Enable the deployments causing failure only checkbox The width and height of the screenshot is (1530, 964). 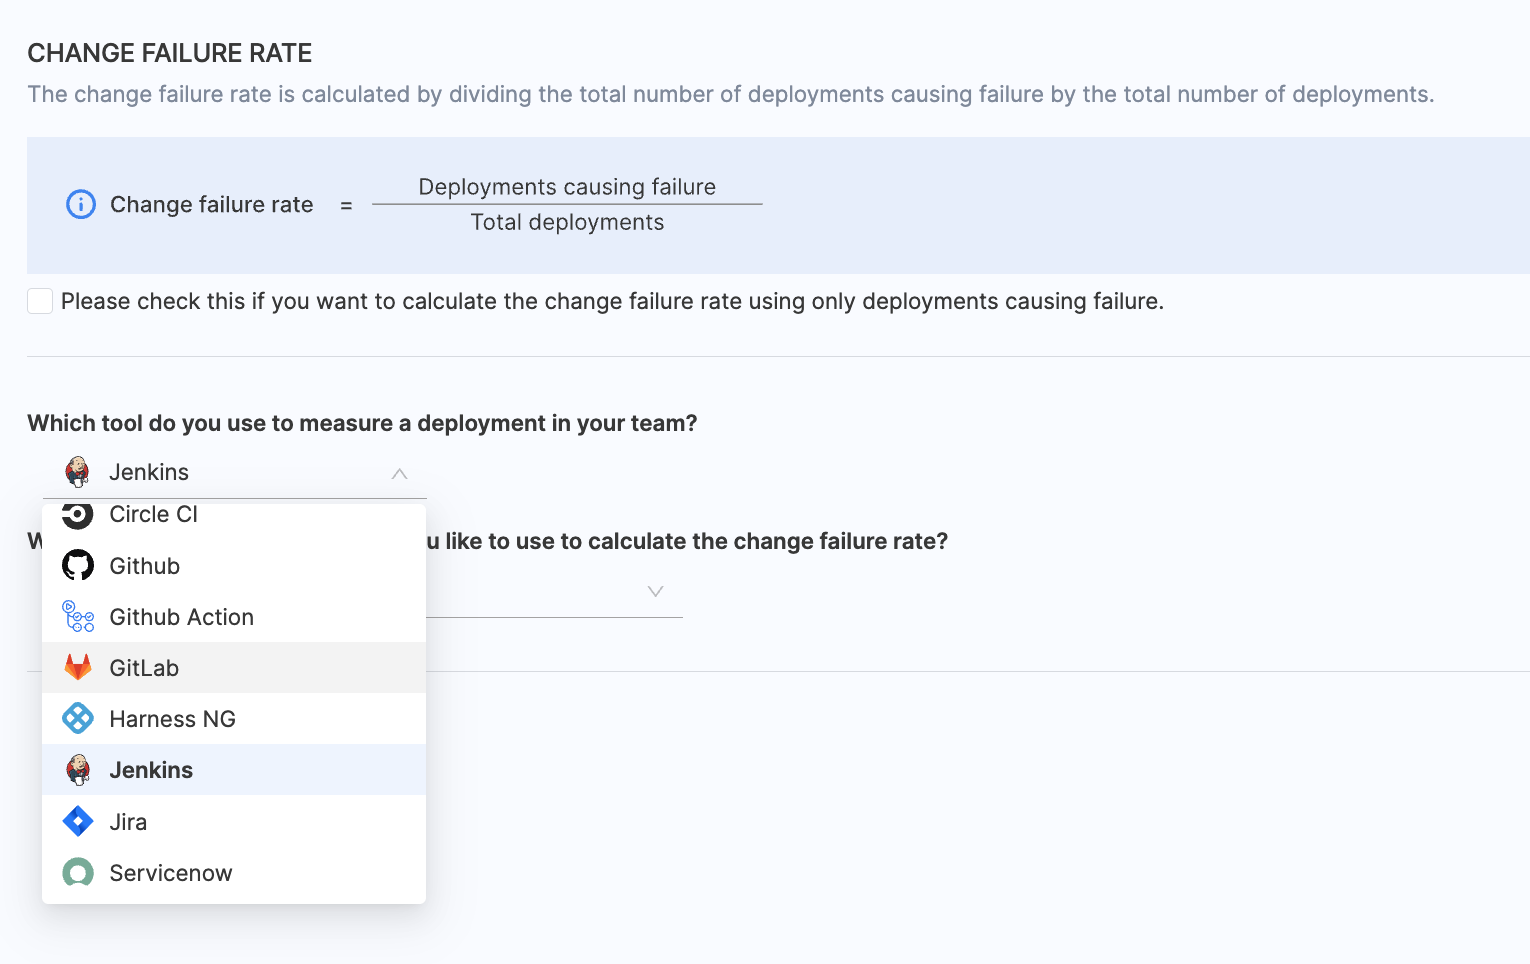[40, 301]
